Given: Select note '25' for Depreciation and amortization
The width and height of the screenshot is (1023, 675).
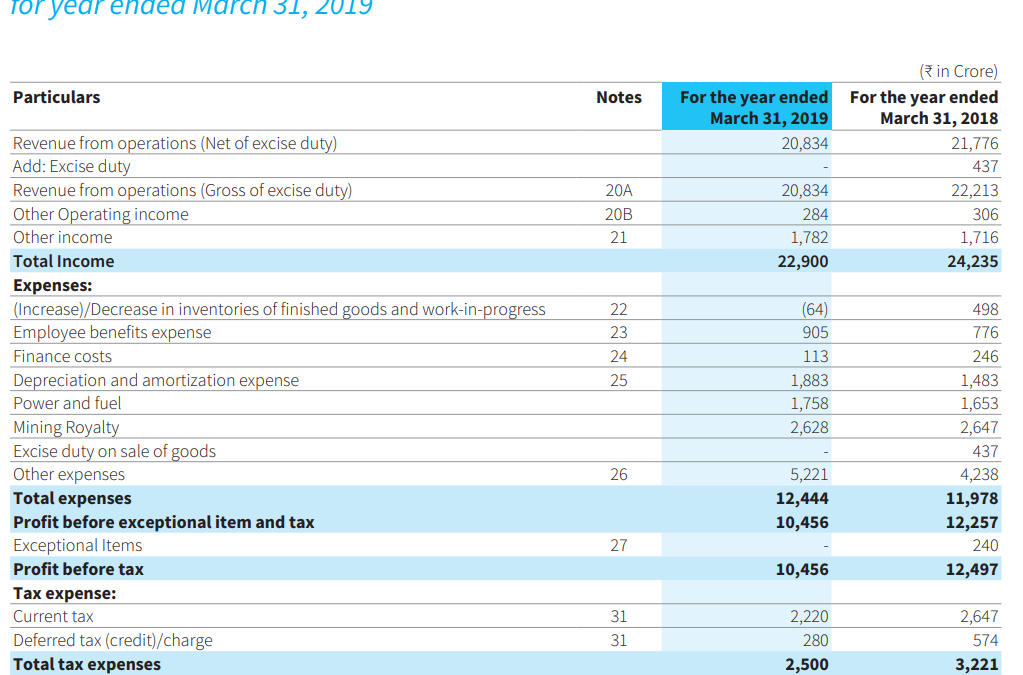Looking at the screenshot, I should pos(618,380).
